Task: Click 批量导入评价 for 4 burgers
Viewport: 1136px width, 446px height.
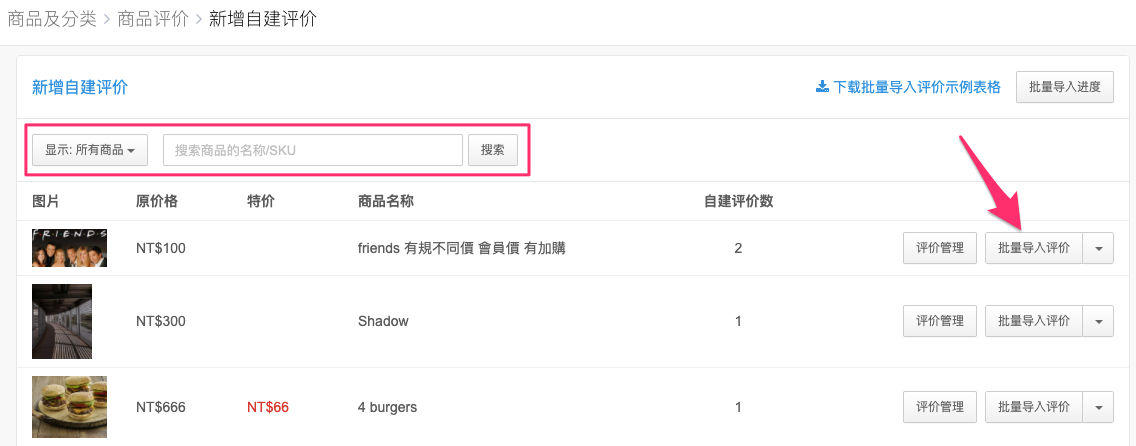Action: pyautogui.click(x=1034, y=407)
